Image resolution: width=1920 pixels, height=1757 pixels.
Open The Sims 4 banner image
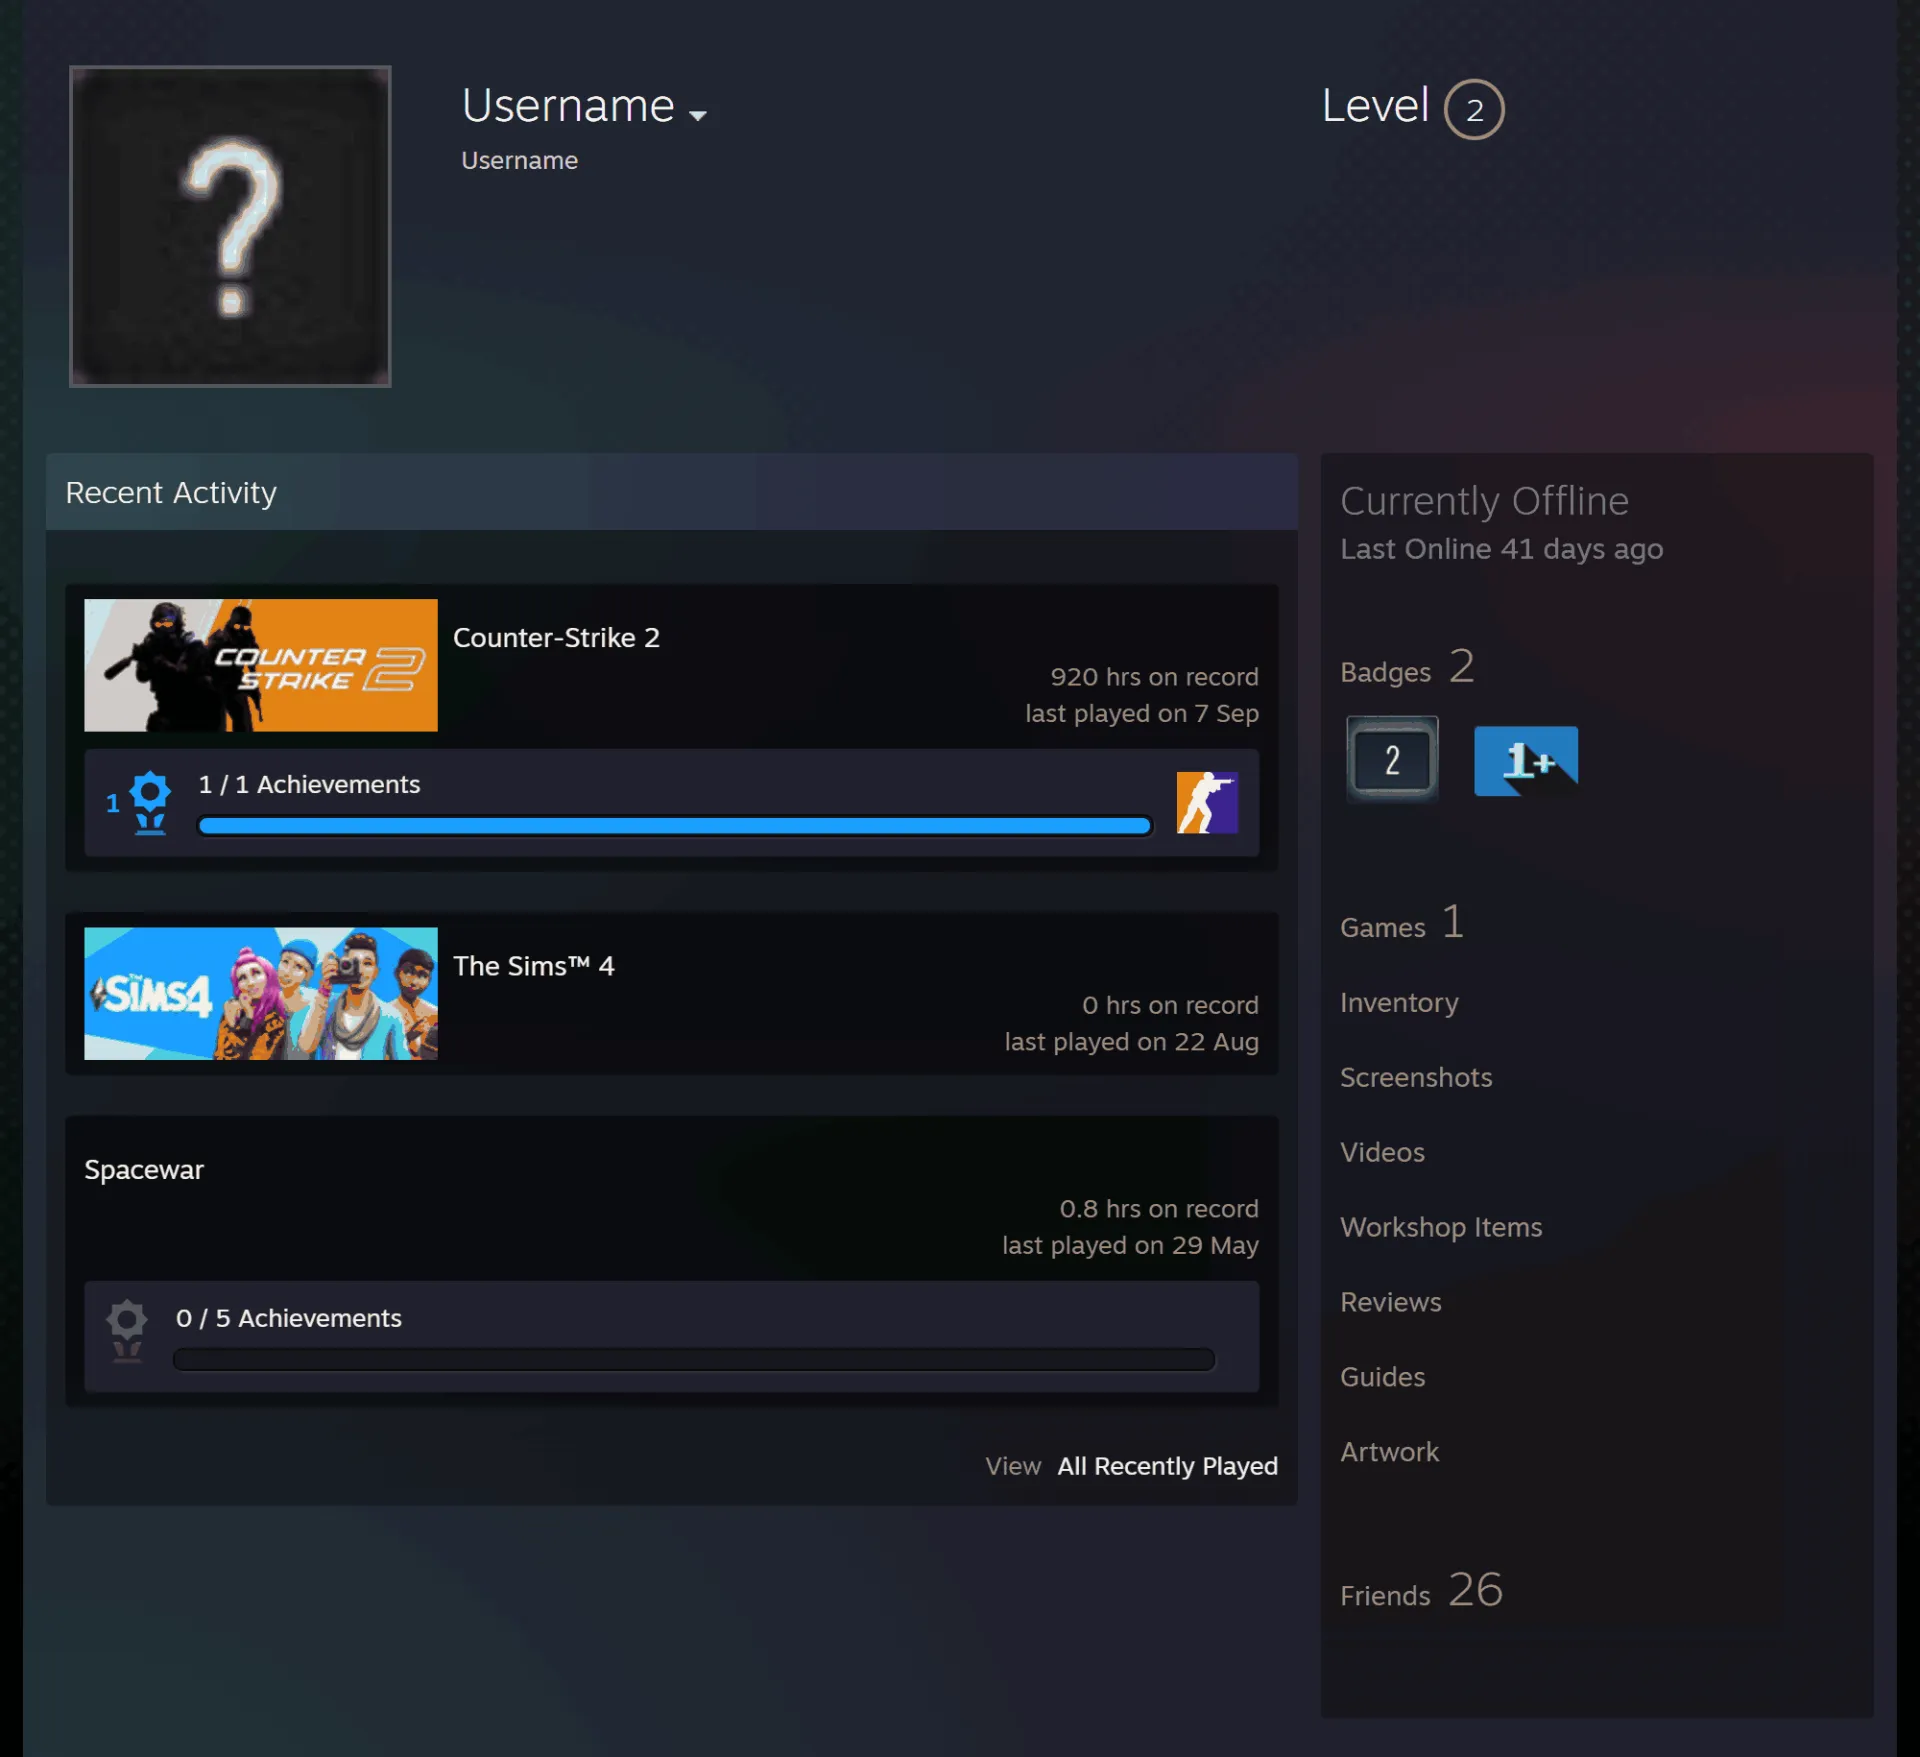(x=261, y=993)
